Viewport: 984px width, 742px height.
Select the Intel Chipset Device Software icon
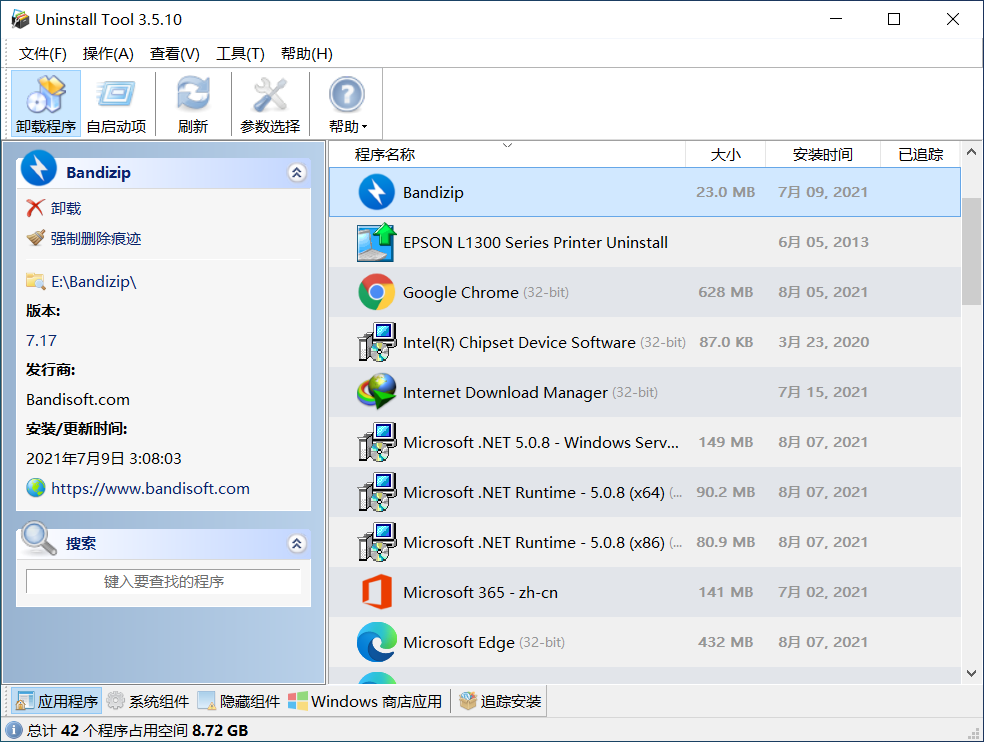click(x=377, y=342)
